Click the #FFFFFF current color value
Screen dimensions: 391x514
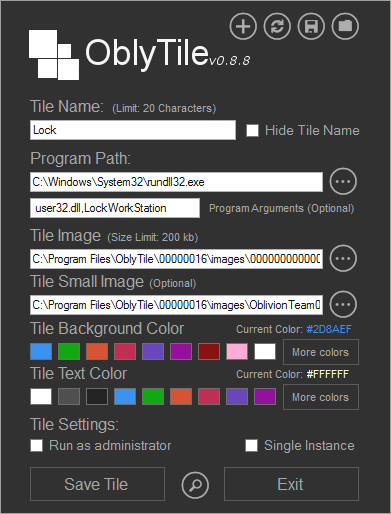pos(328,374)
